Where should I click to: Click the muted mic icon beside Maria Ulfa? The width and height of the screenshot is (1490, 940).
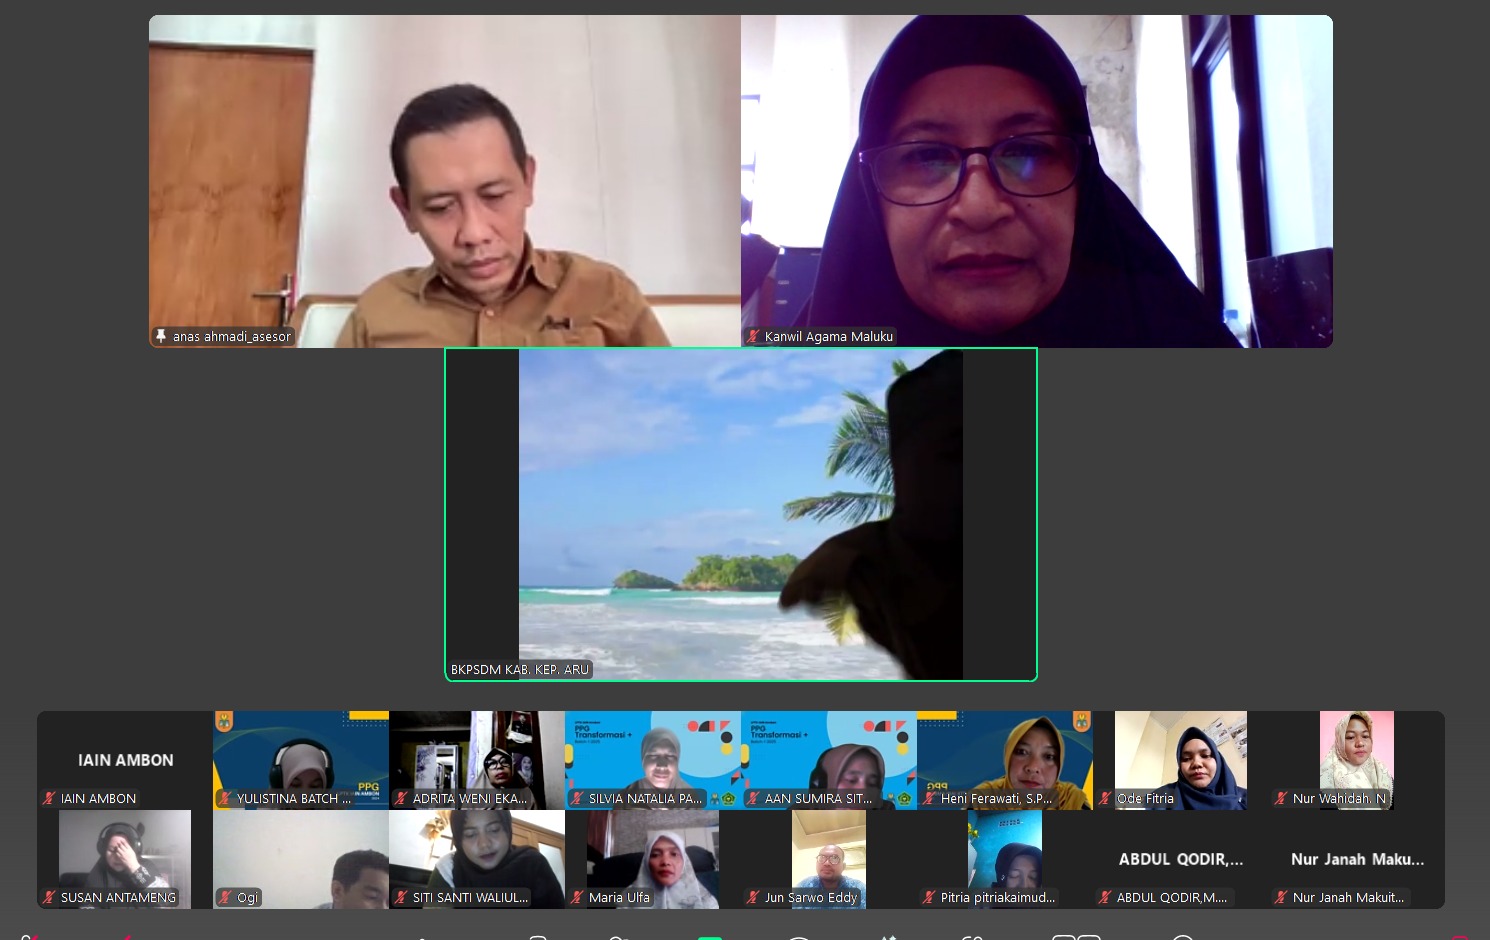click(x=577, y=897)
